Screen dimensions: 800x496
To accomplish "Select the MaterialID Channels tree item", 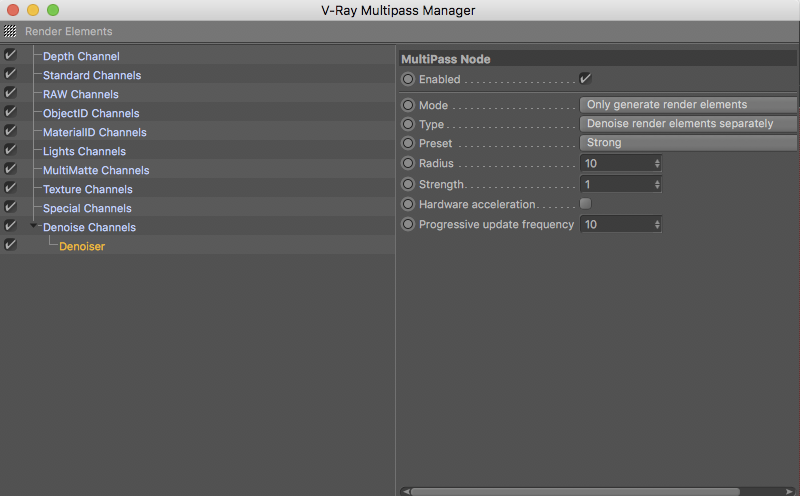I will pyautogui.click(x=94, y=132).
